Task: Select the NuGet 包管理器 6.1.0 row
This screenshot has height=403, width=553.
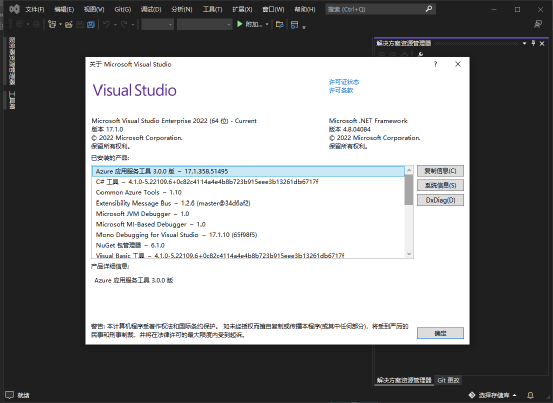Action: click(x=248, y=245)
